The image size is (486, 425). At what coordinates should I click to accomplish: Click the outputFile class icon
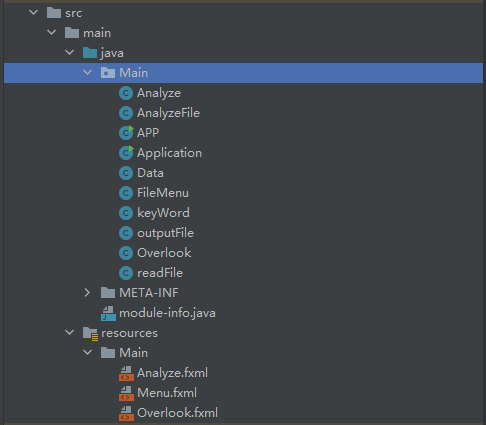coord(126,233)
